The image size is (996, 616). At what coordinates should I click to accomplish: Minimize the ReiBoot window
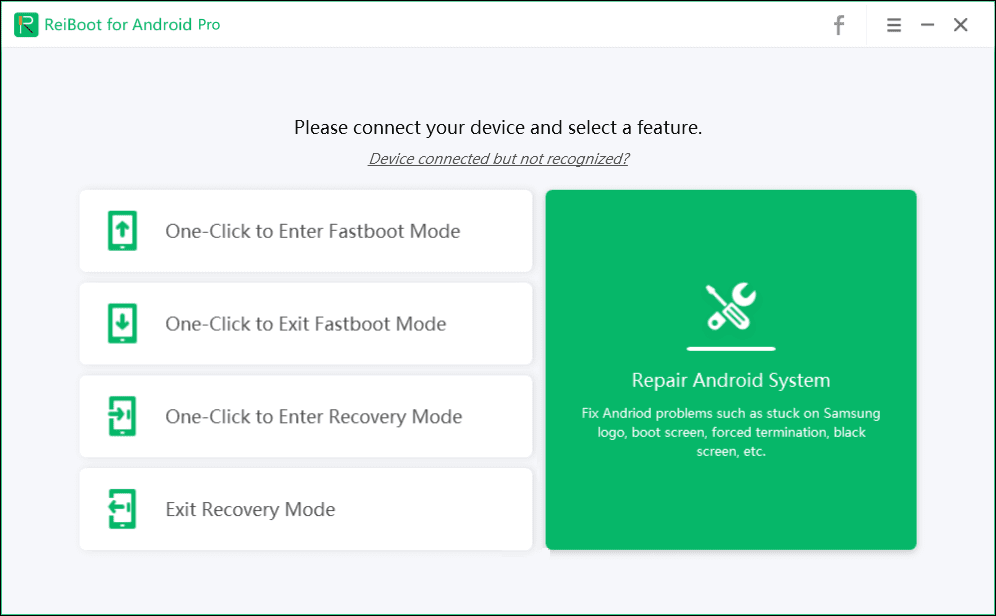click(x=927, y=25)
